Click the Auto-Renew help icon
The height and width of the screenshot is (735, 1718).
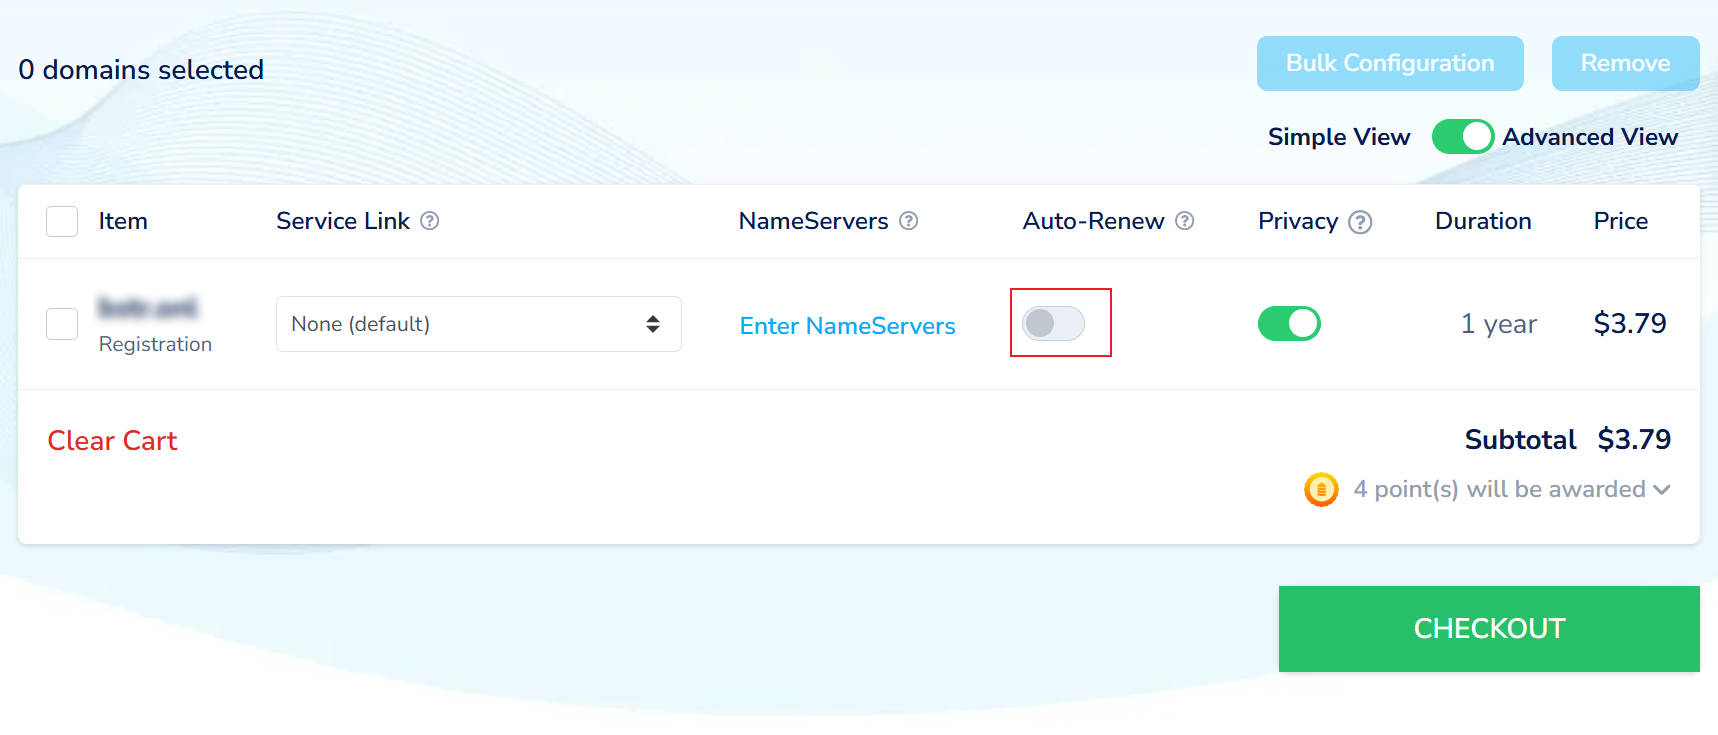(1184, 221)
